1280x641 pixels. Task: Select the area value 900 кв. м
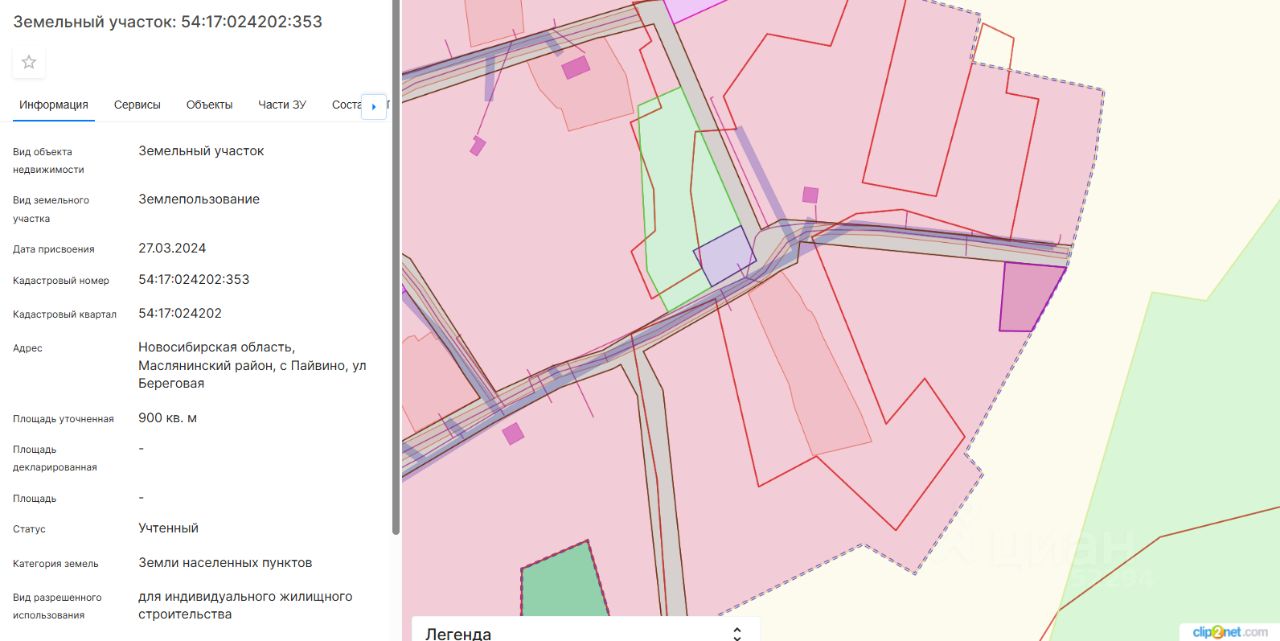point(167,417)
